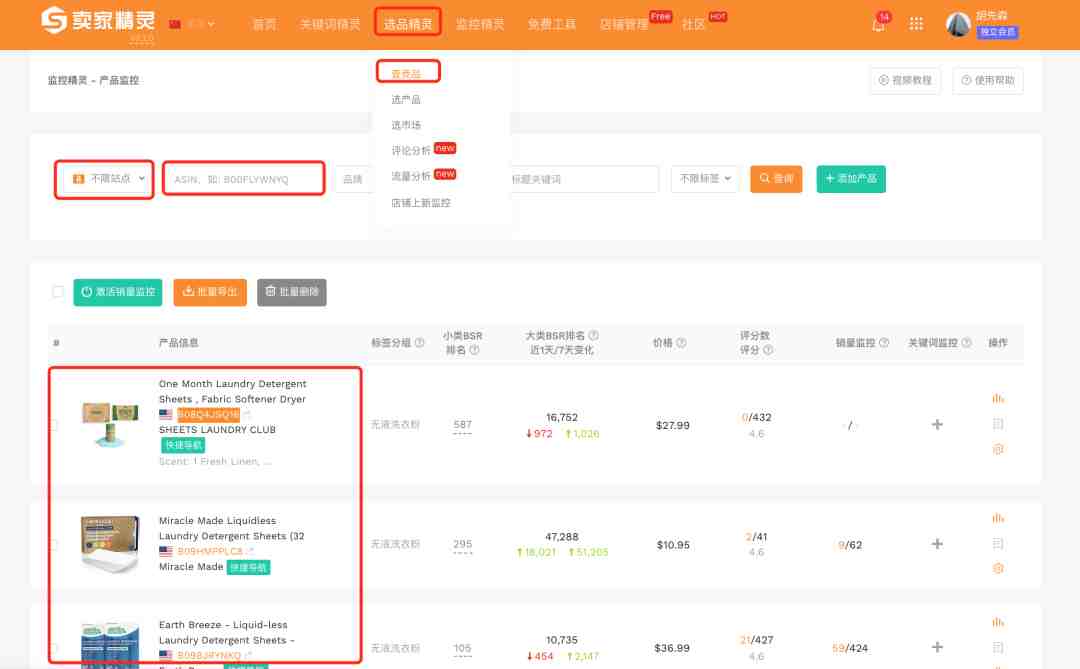Click help icon beside 大类BSR排名 header

593,335
